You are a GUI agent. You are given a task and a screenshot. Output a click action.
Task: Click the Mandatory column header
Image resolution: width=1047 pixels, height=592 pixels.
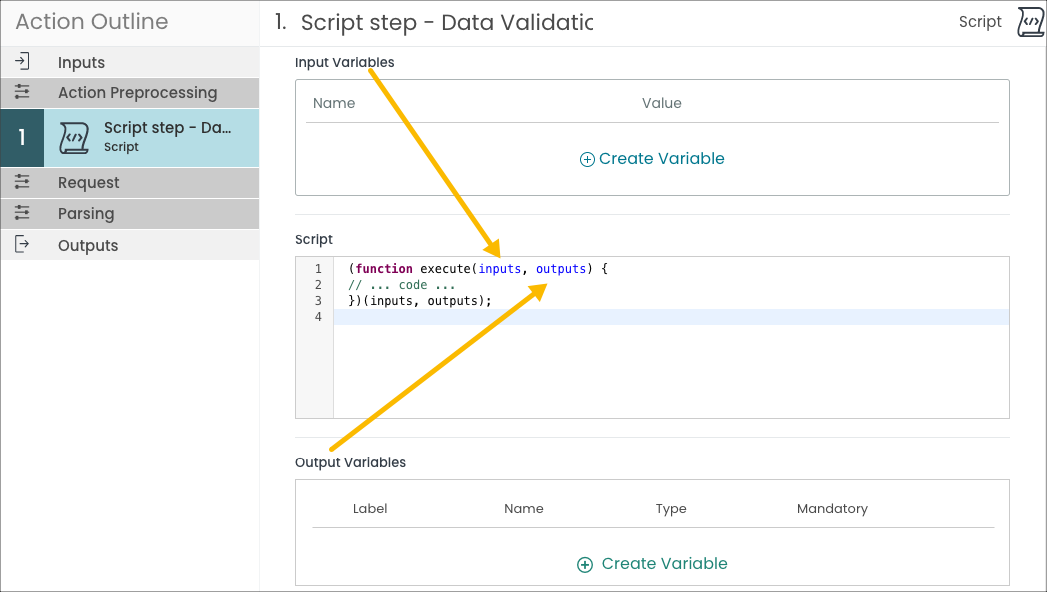point(832,509)
